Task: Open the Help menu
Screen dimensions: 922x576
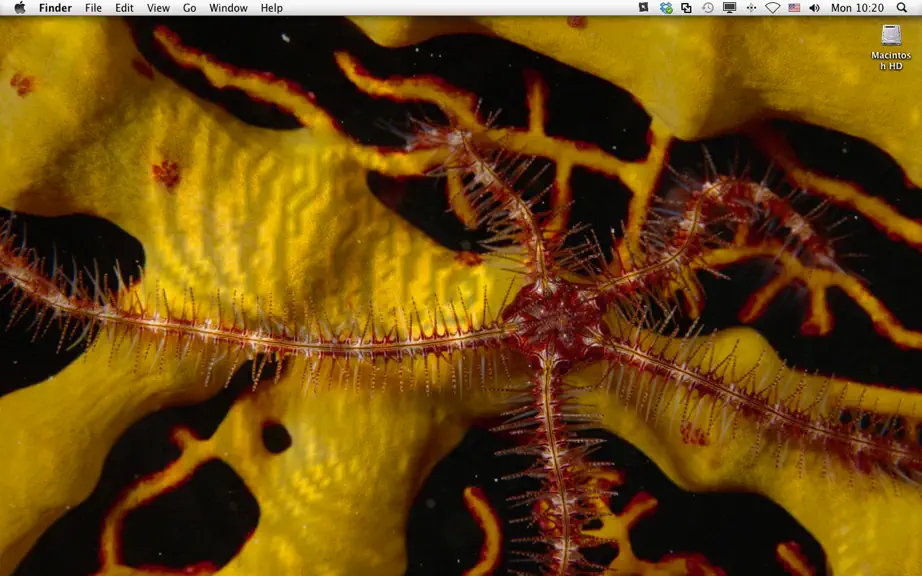Action: (x=272, y=8)
